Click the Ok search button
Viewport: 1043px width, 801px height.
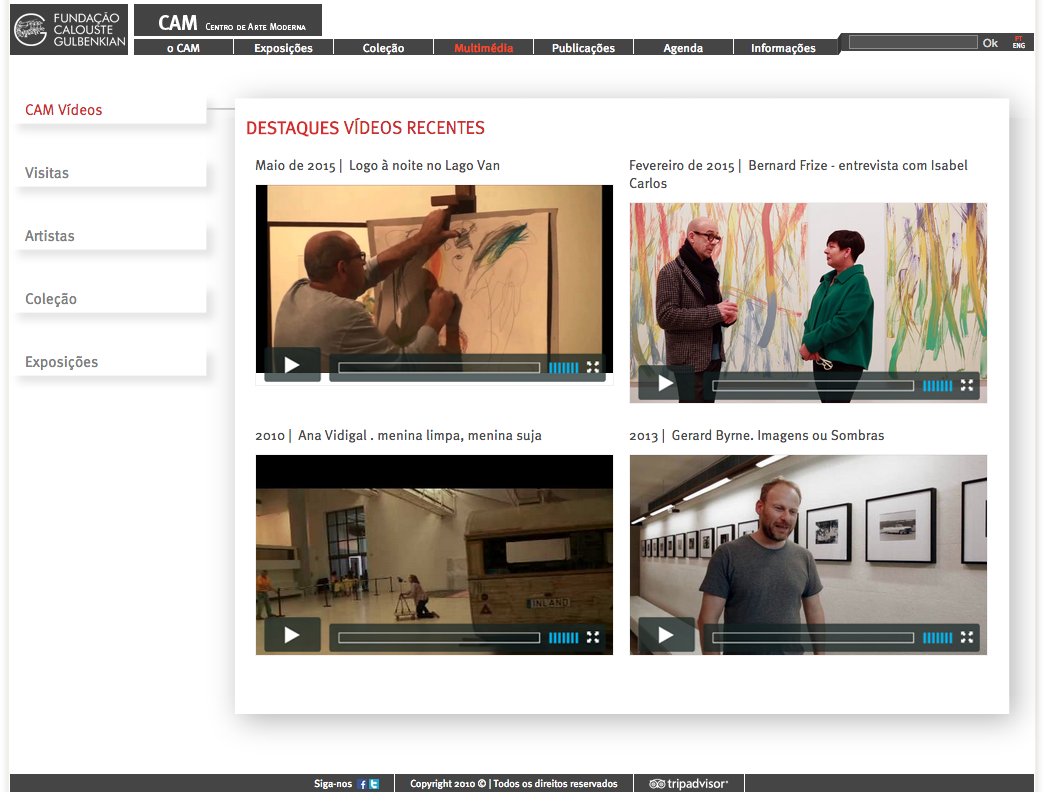click(x=990, y=43)
